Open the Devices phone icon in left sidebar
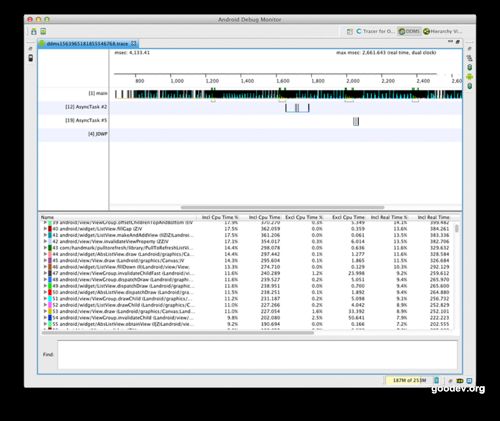 (x=30, y=58)
